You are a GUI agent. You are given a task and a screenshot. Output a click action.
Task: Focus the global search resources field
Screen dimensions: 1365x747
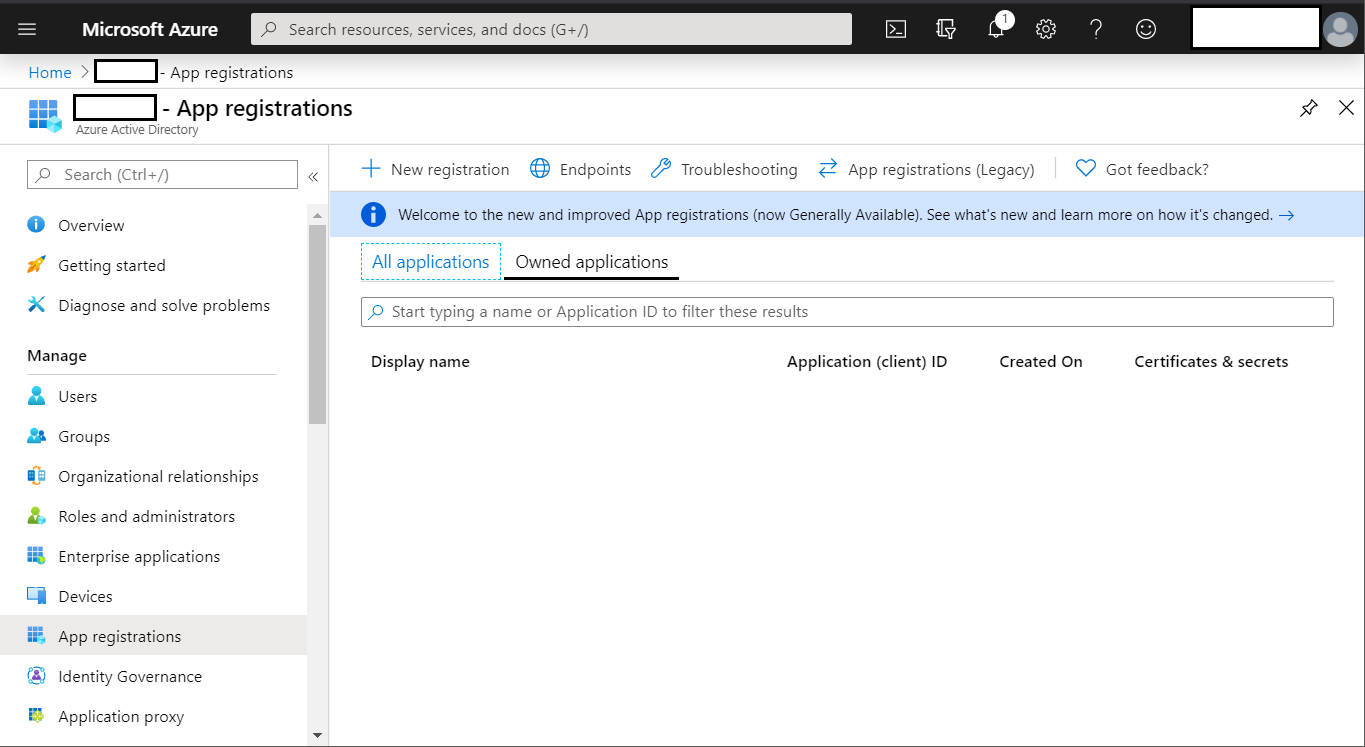coord(551,29)
